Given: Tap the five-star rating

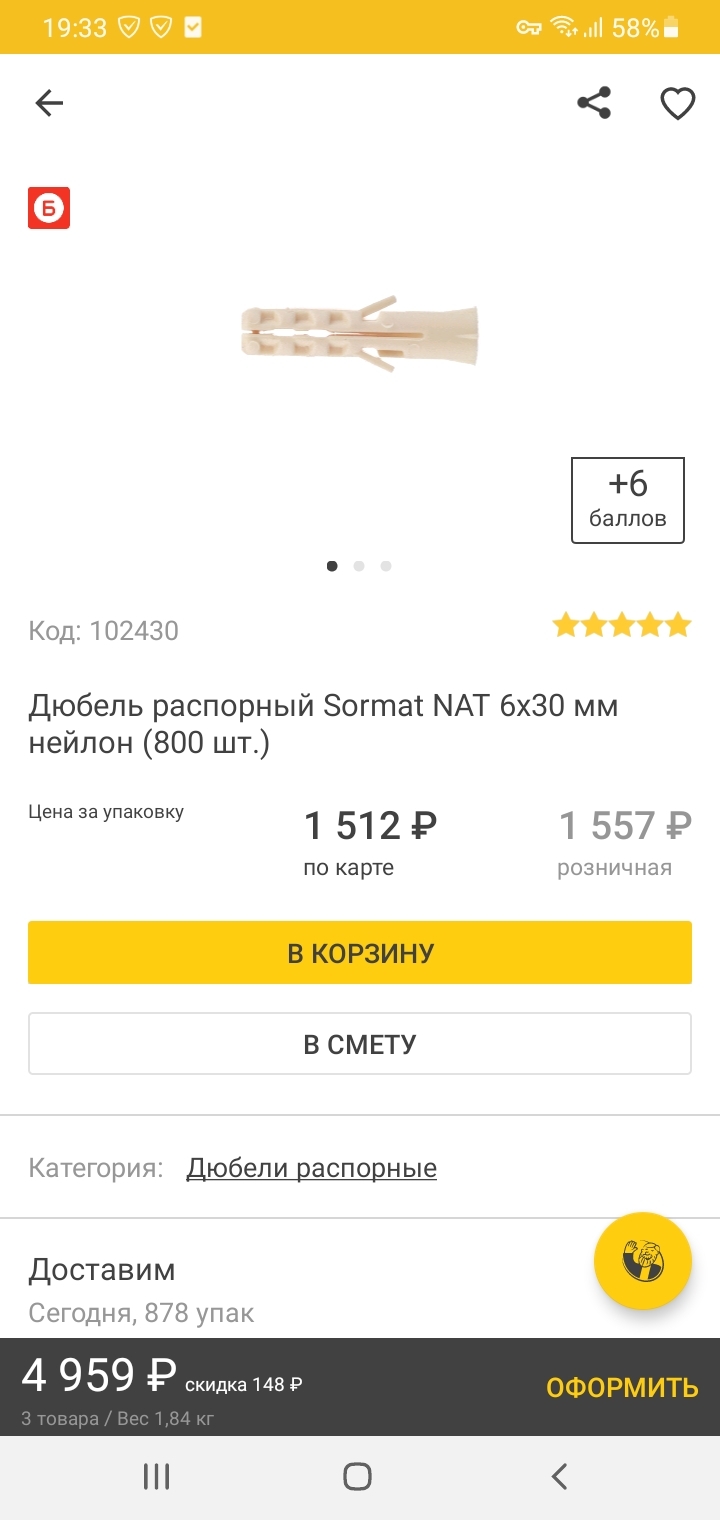Looking at the screenshot, I should [x=621, y=626].
